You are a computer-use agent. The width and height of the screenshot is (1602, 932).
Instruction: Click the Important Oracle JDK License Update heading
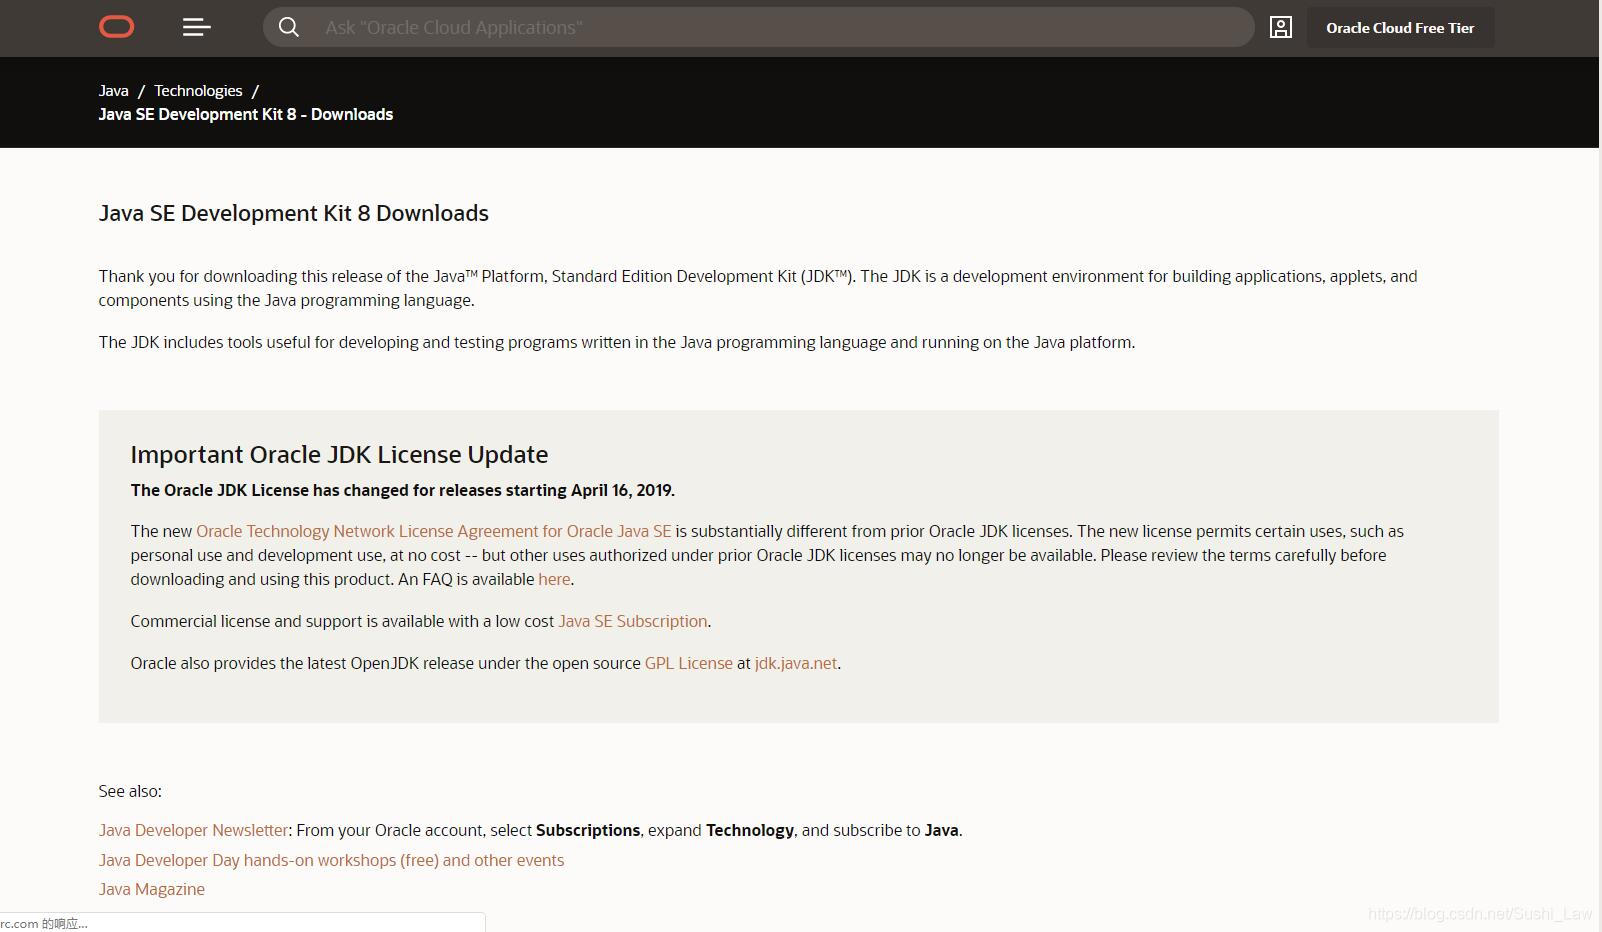coord(339,454)
